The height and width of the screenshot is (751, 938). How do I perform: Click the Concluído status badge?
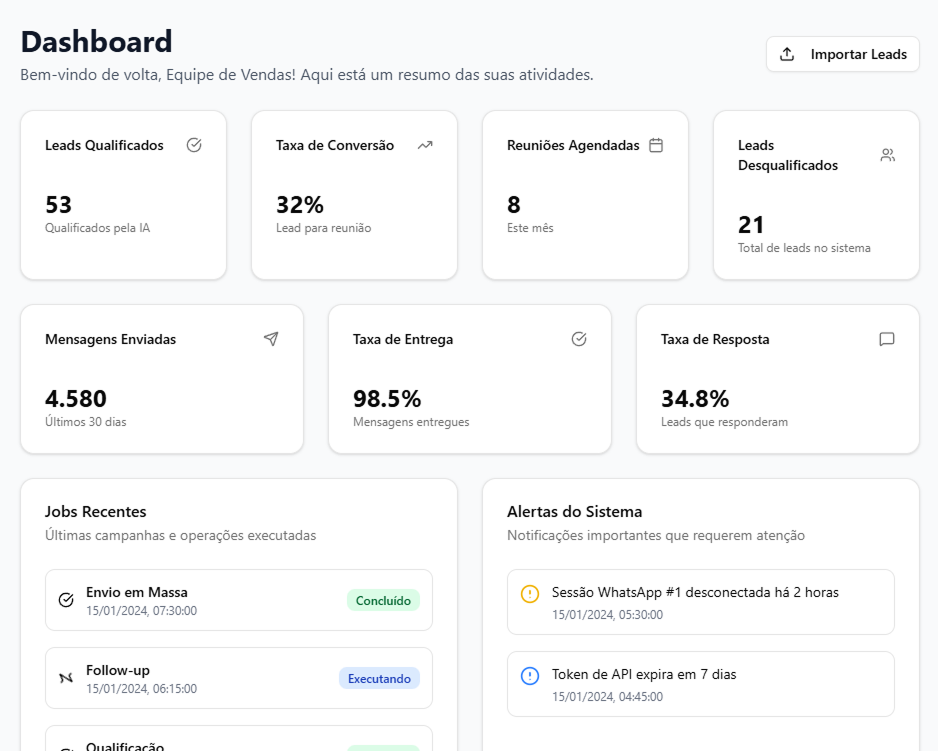point(383,601)
